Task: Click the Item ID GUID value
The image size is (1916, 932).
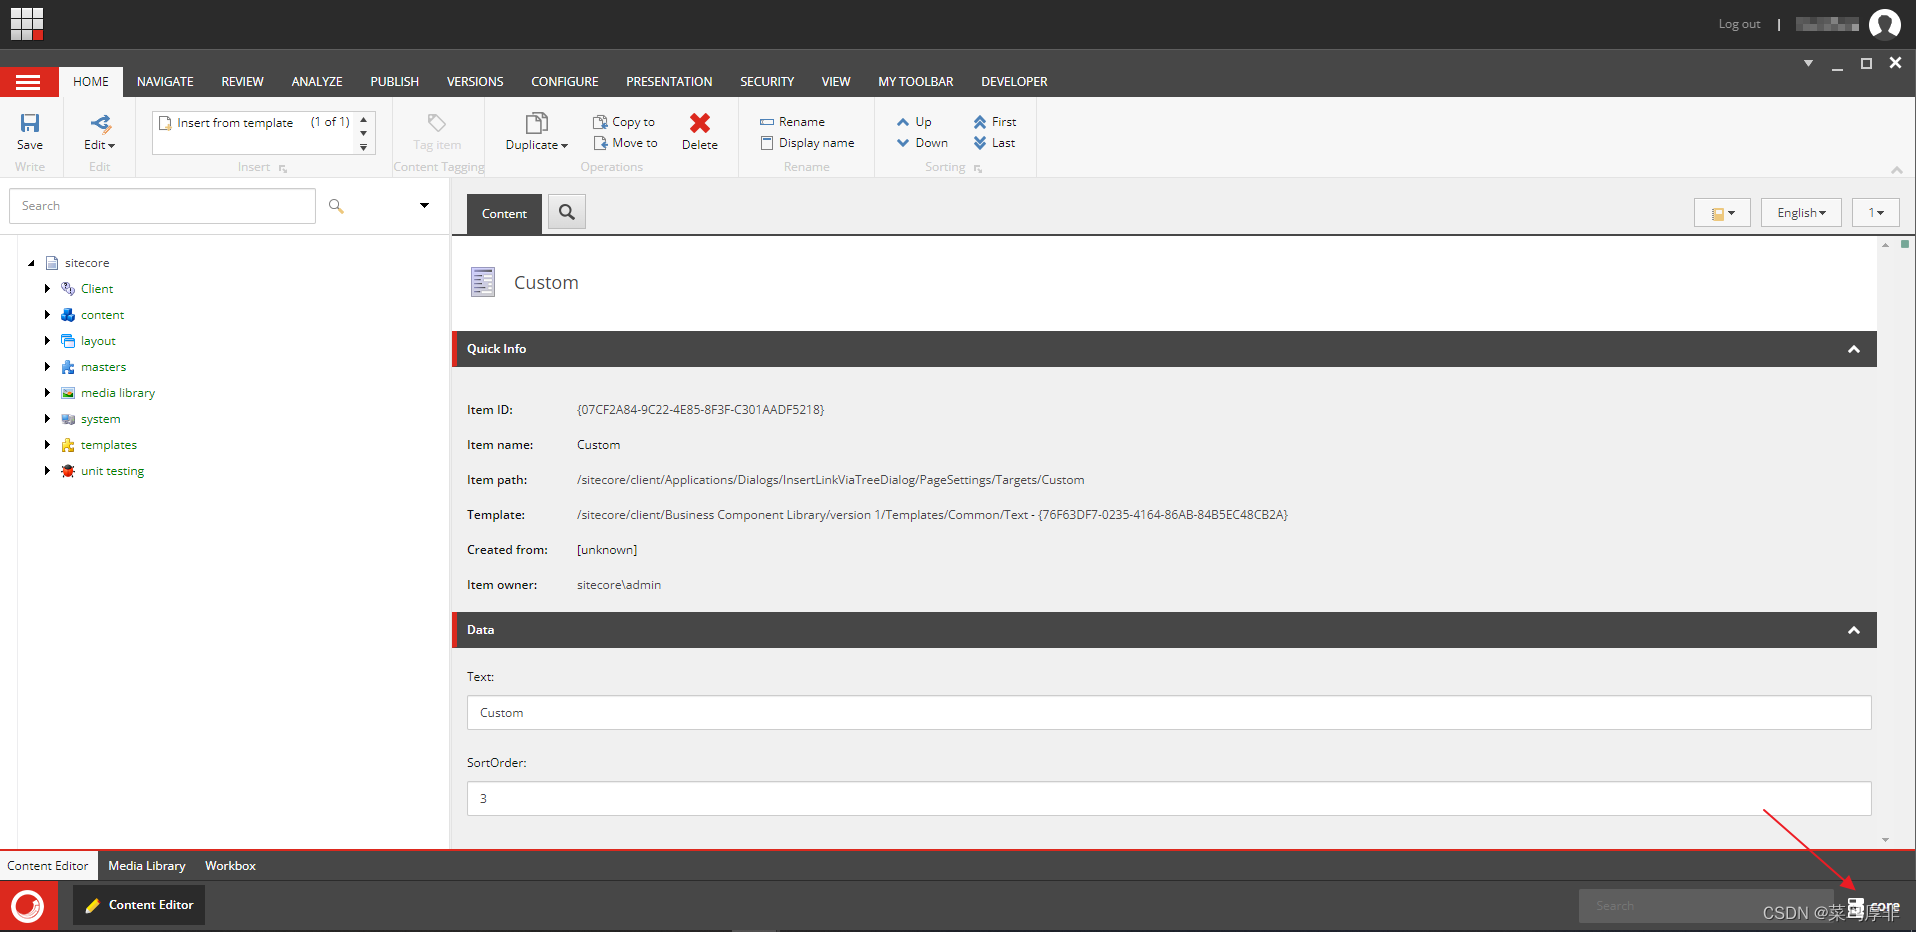Action: [700, 410]
